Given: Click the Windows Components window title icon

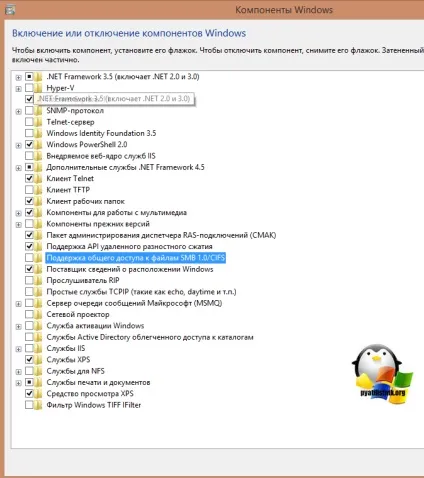Looking at the screenshot, I should [10, 10].
